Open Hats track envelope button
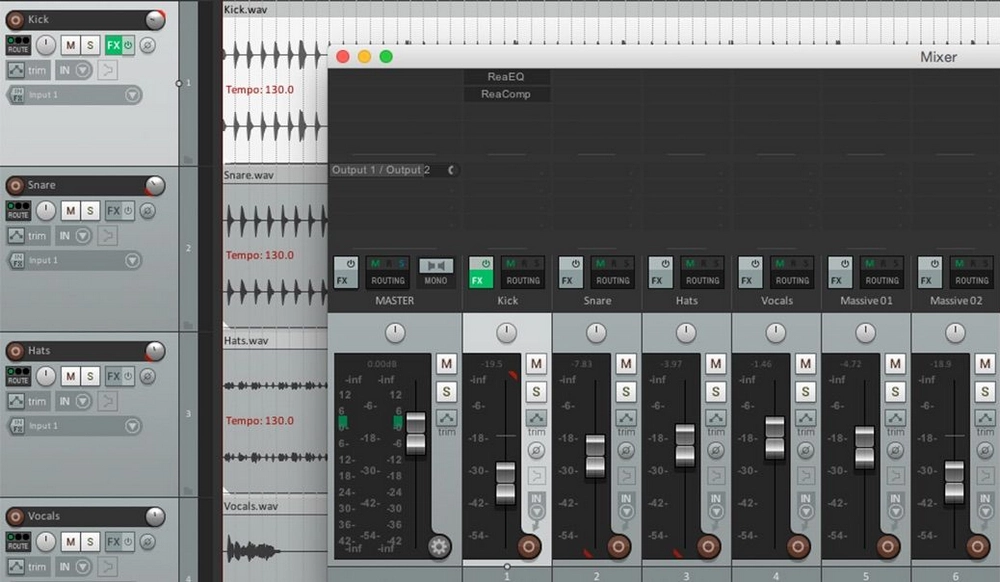 coord(16,401)
